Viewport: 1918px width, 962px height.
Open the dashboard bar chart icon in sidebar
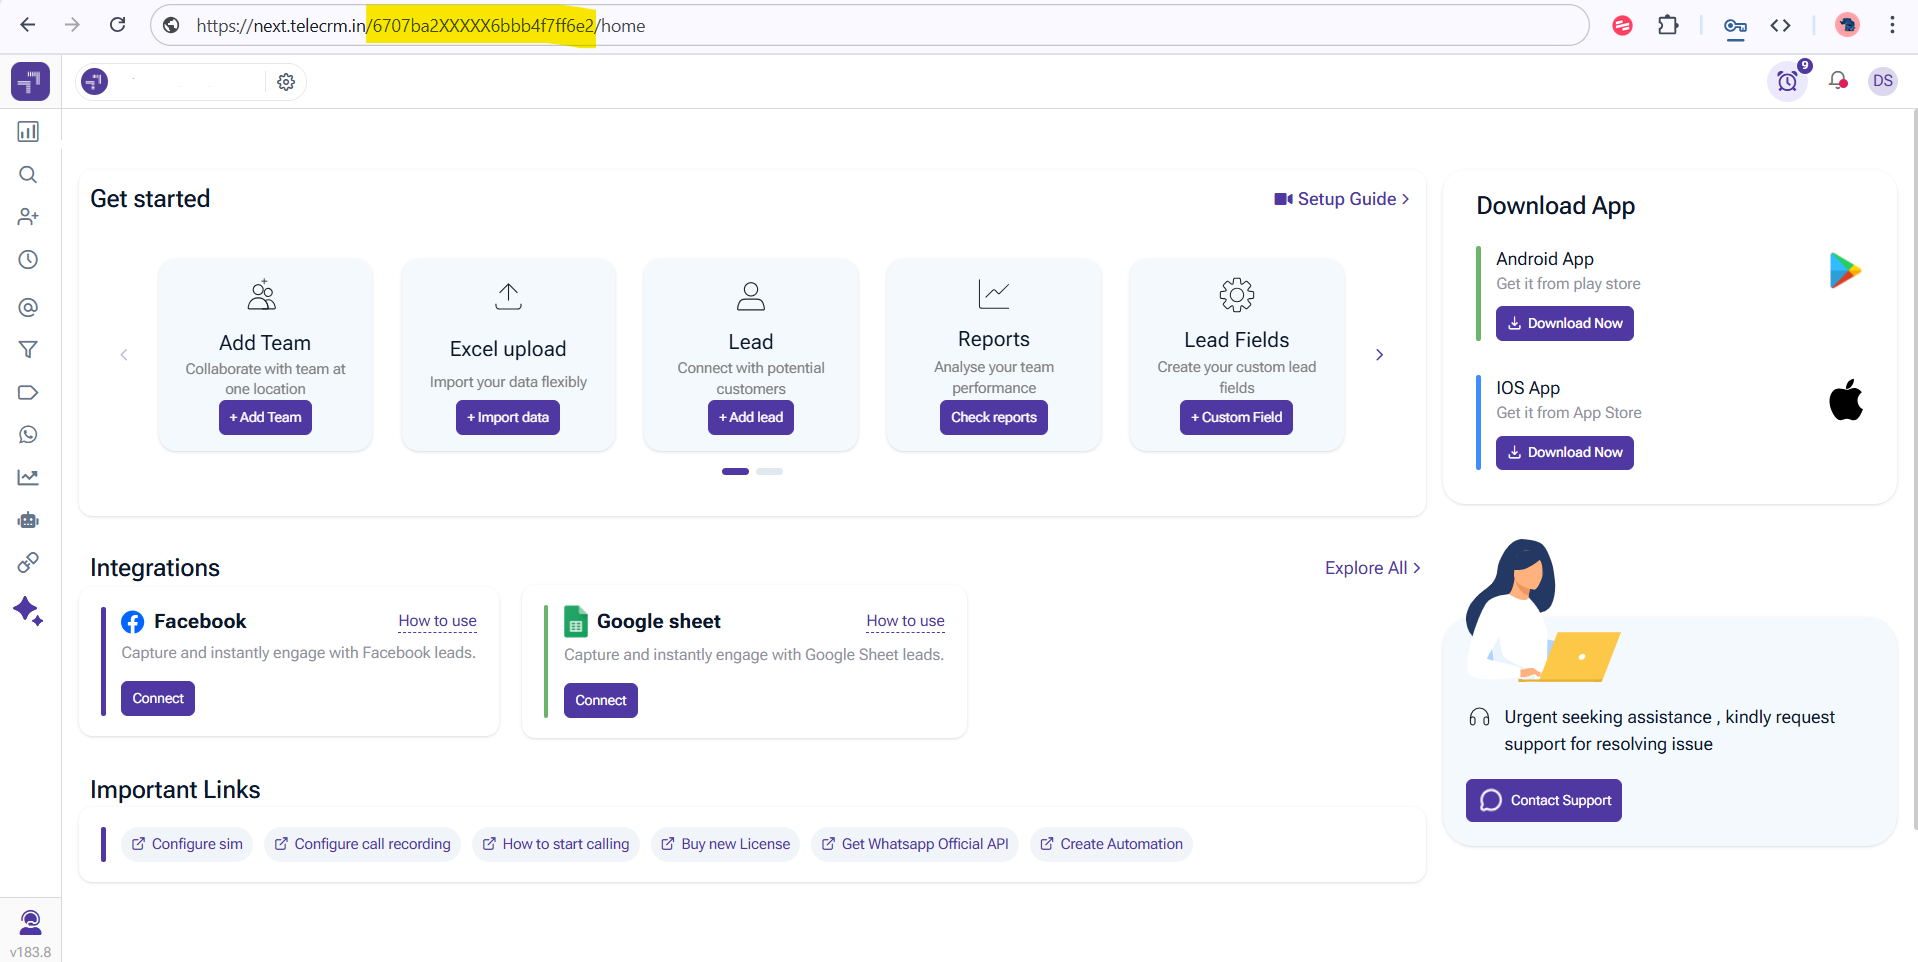(x=28, y=132)
